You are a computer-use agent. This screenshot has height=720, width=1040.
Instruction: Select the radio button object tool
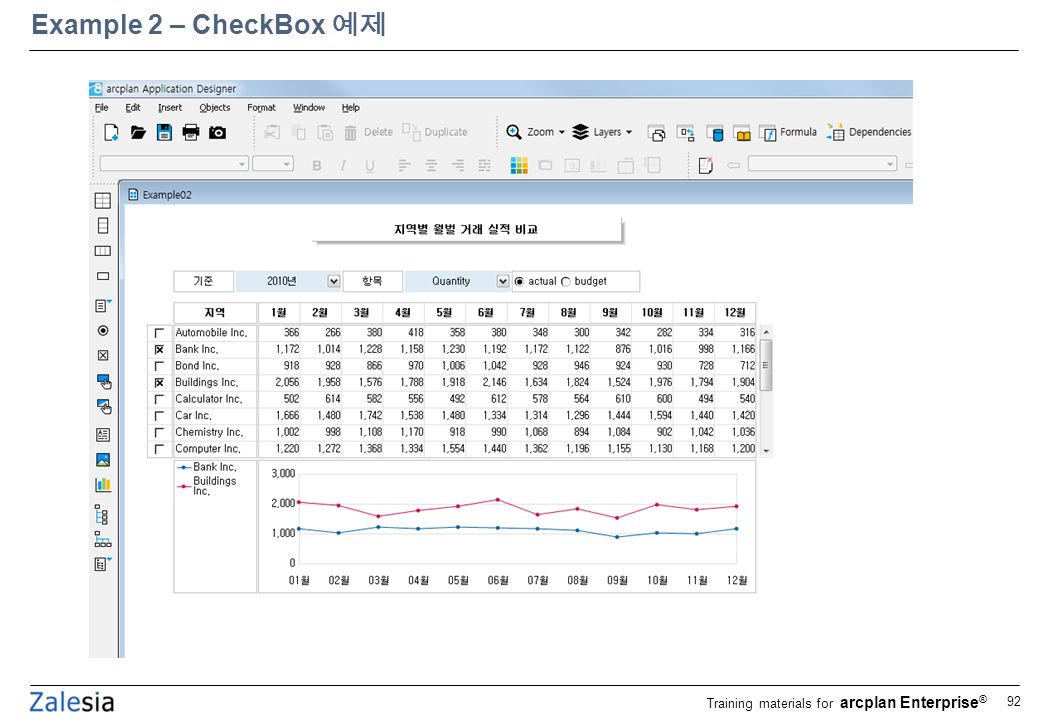tap(103, 330)
